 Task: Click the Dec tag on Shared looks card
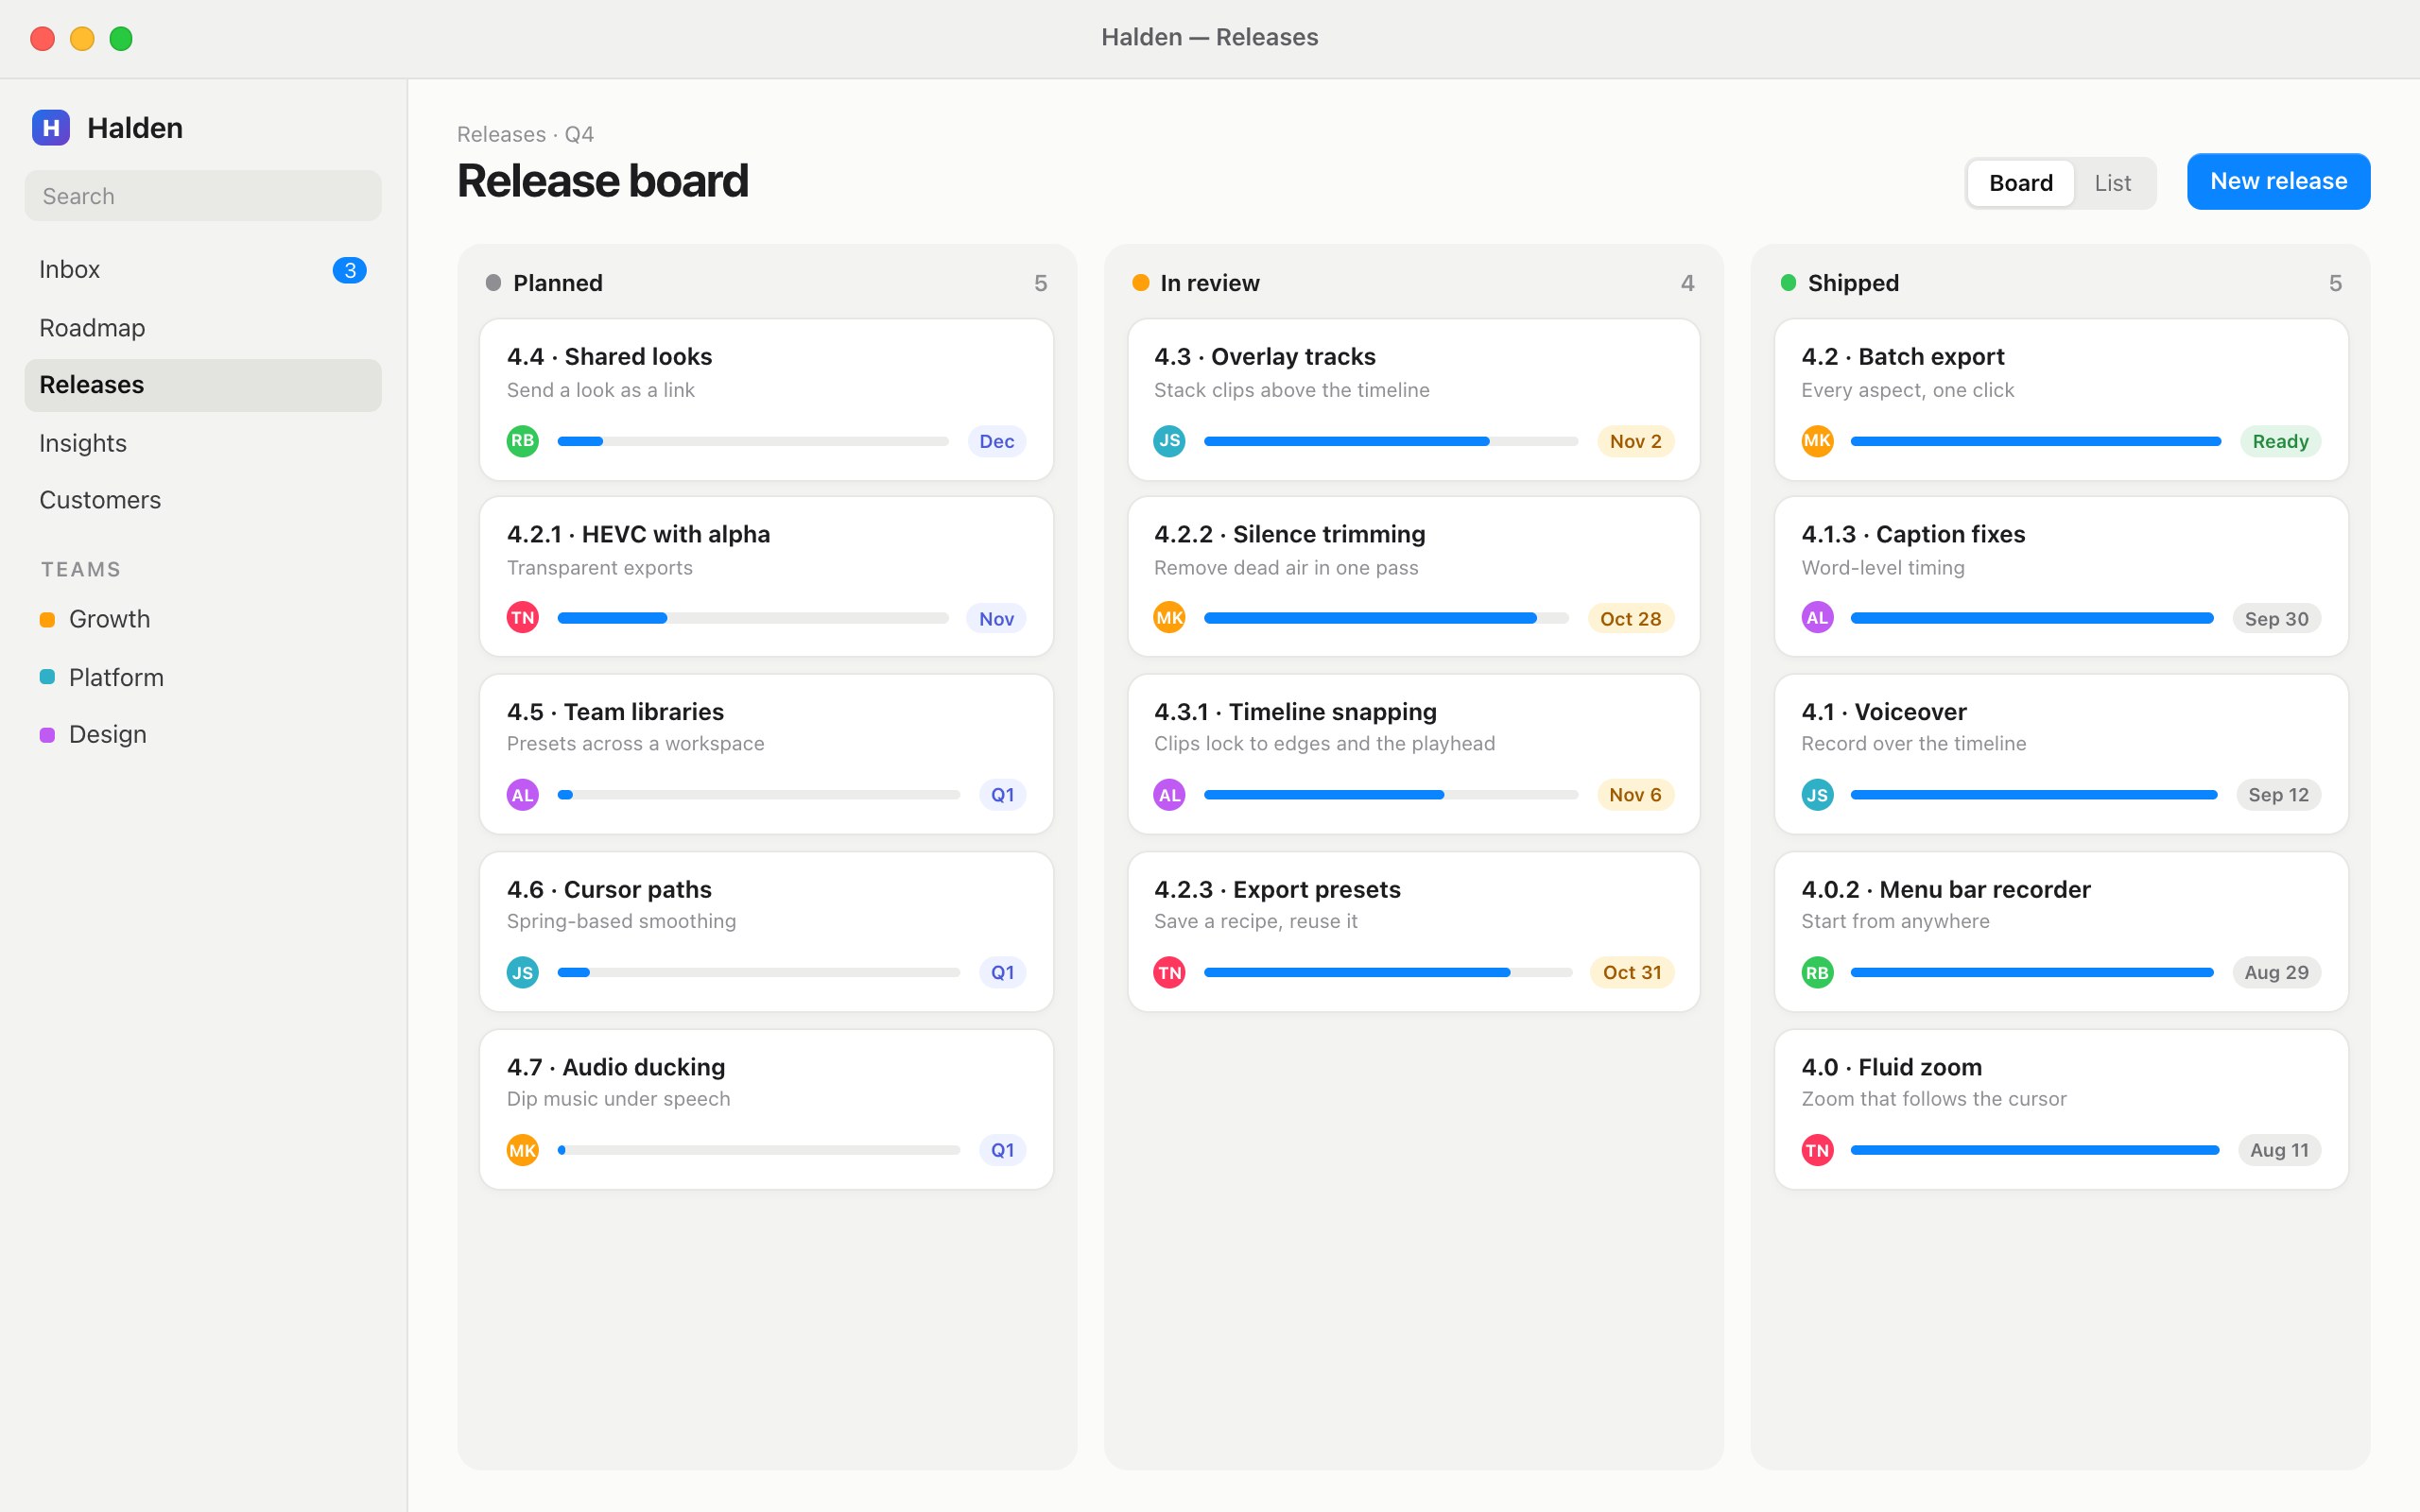tap(996, 441)
